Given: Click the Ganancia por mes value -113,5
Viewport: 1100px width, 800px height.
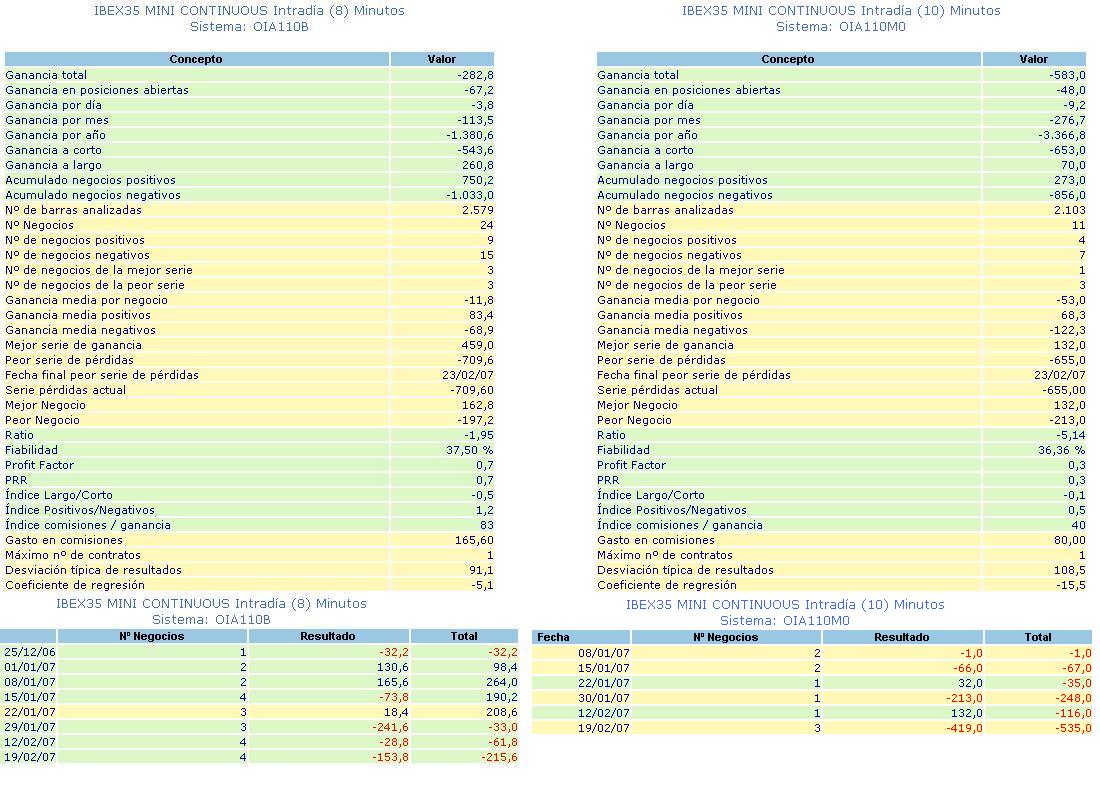Looking at the screenshot, I should (475, 120).
